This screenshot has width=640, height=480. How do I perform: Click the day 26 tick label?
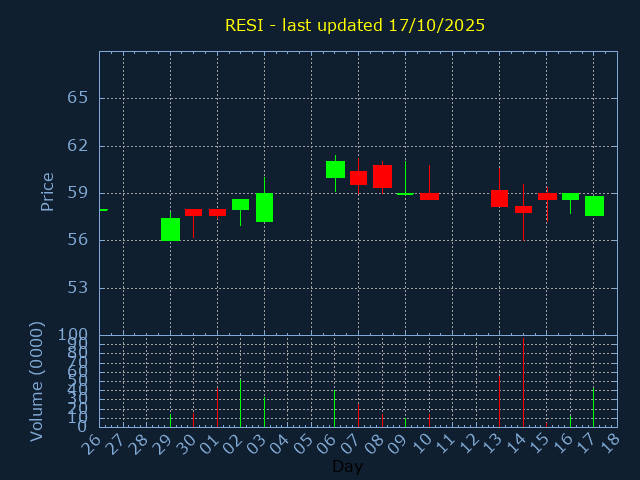click(x=92, y=442)
